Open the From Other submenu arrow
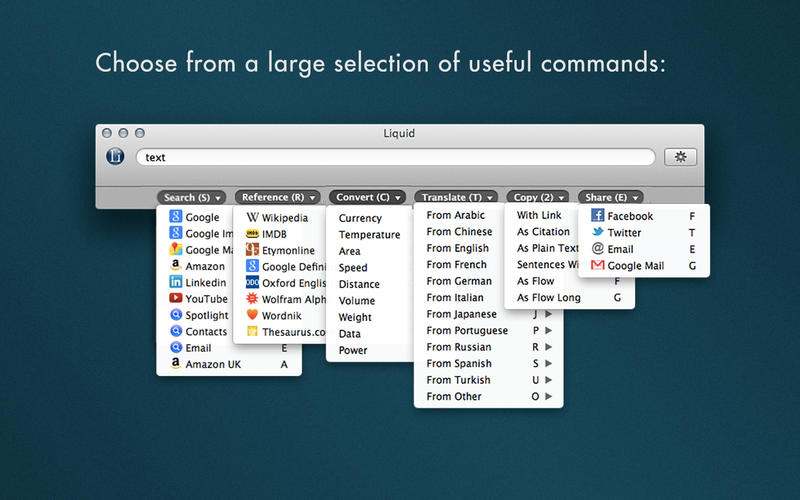 [x=549, y=397]
